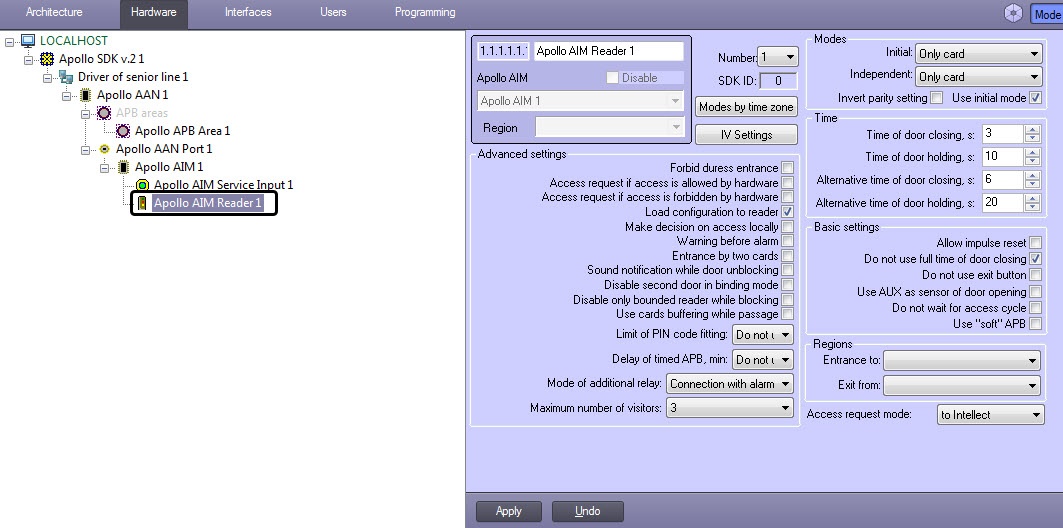The height and width of the screenshot is (528, 1063).
Task: Click Time of door closing stepper arrows
Action: [x=1032, y=134]
